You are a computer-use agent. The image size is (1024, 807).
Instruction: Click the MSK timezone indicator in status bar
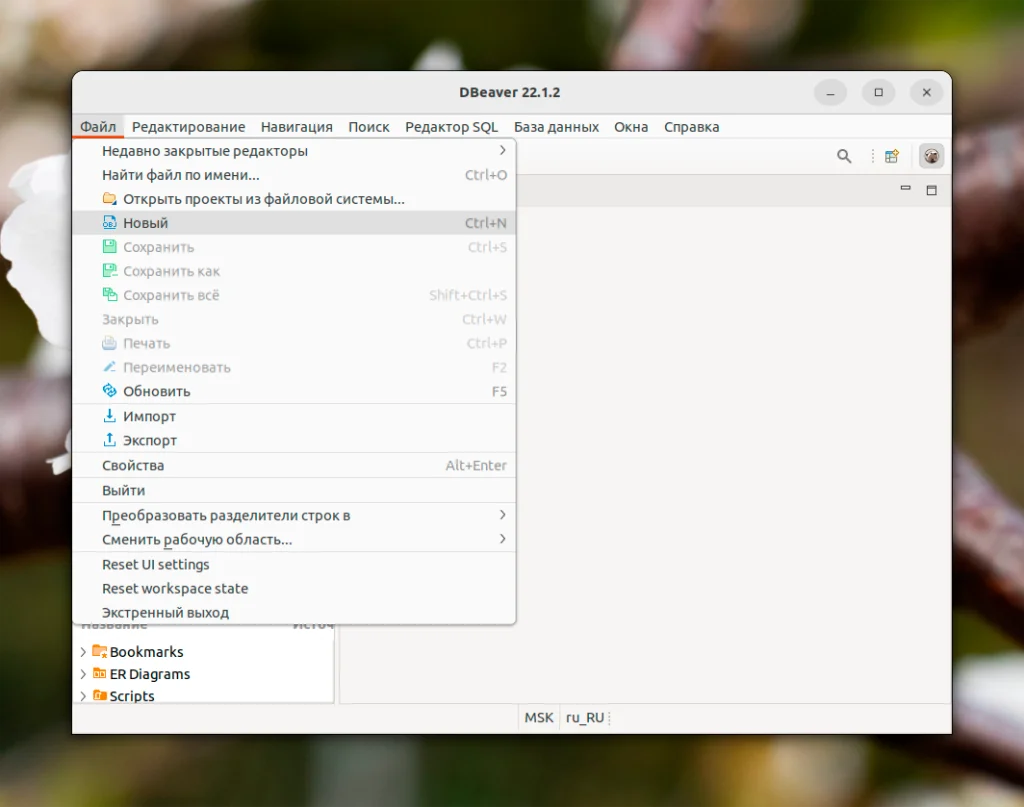pyautogui.click(x=537, y=717)
